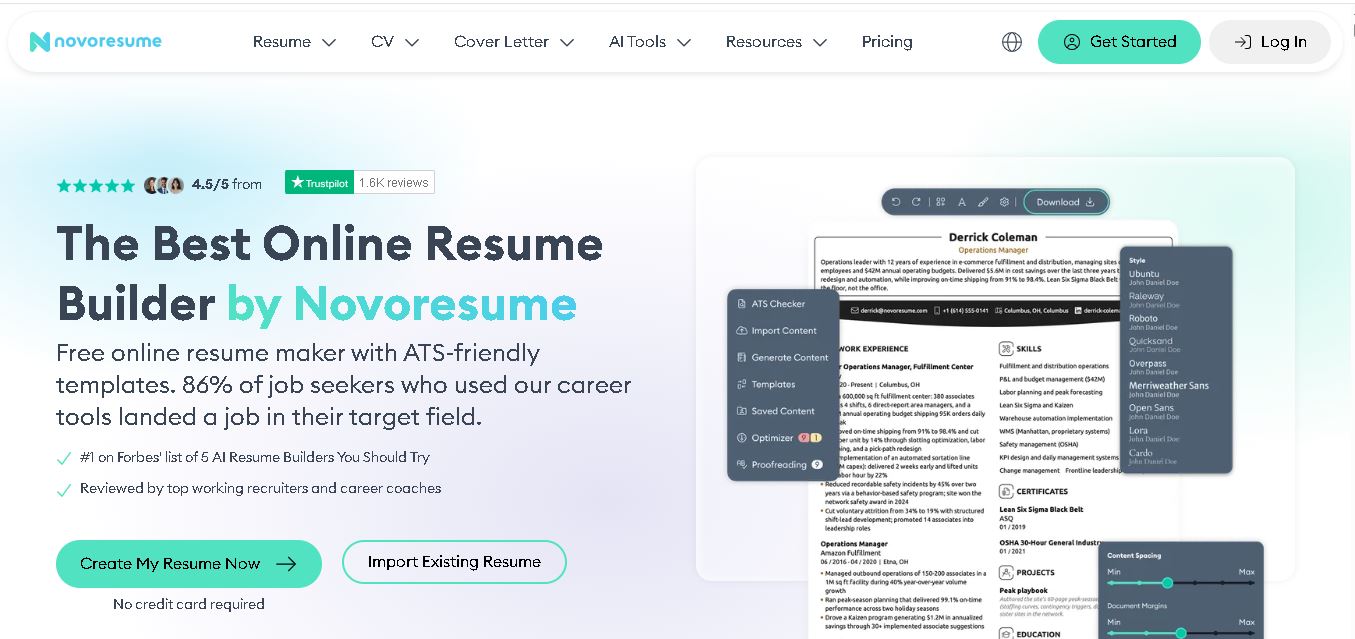Click the Projects section icon on resume
The width and height of the screenshot is (1355, 639).
(1005, 573)
